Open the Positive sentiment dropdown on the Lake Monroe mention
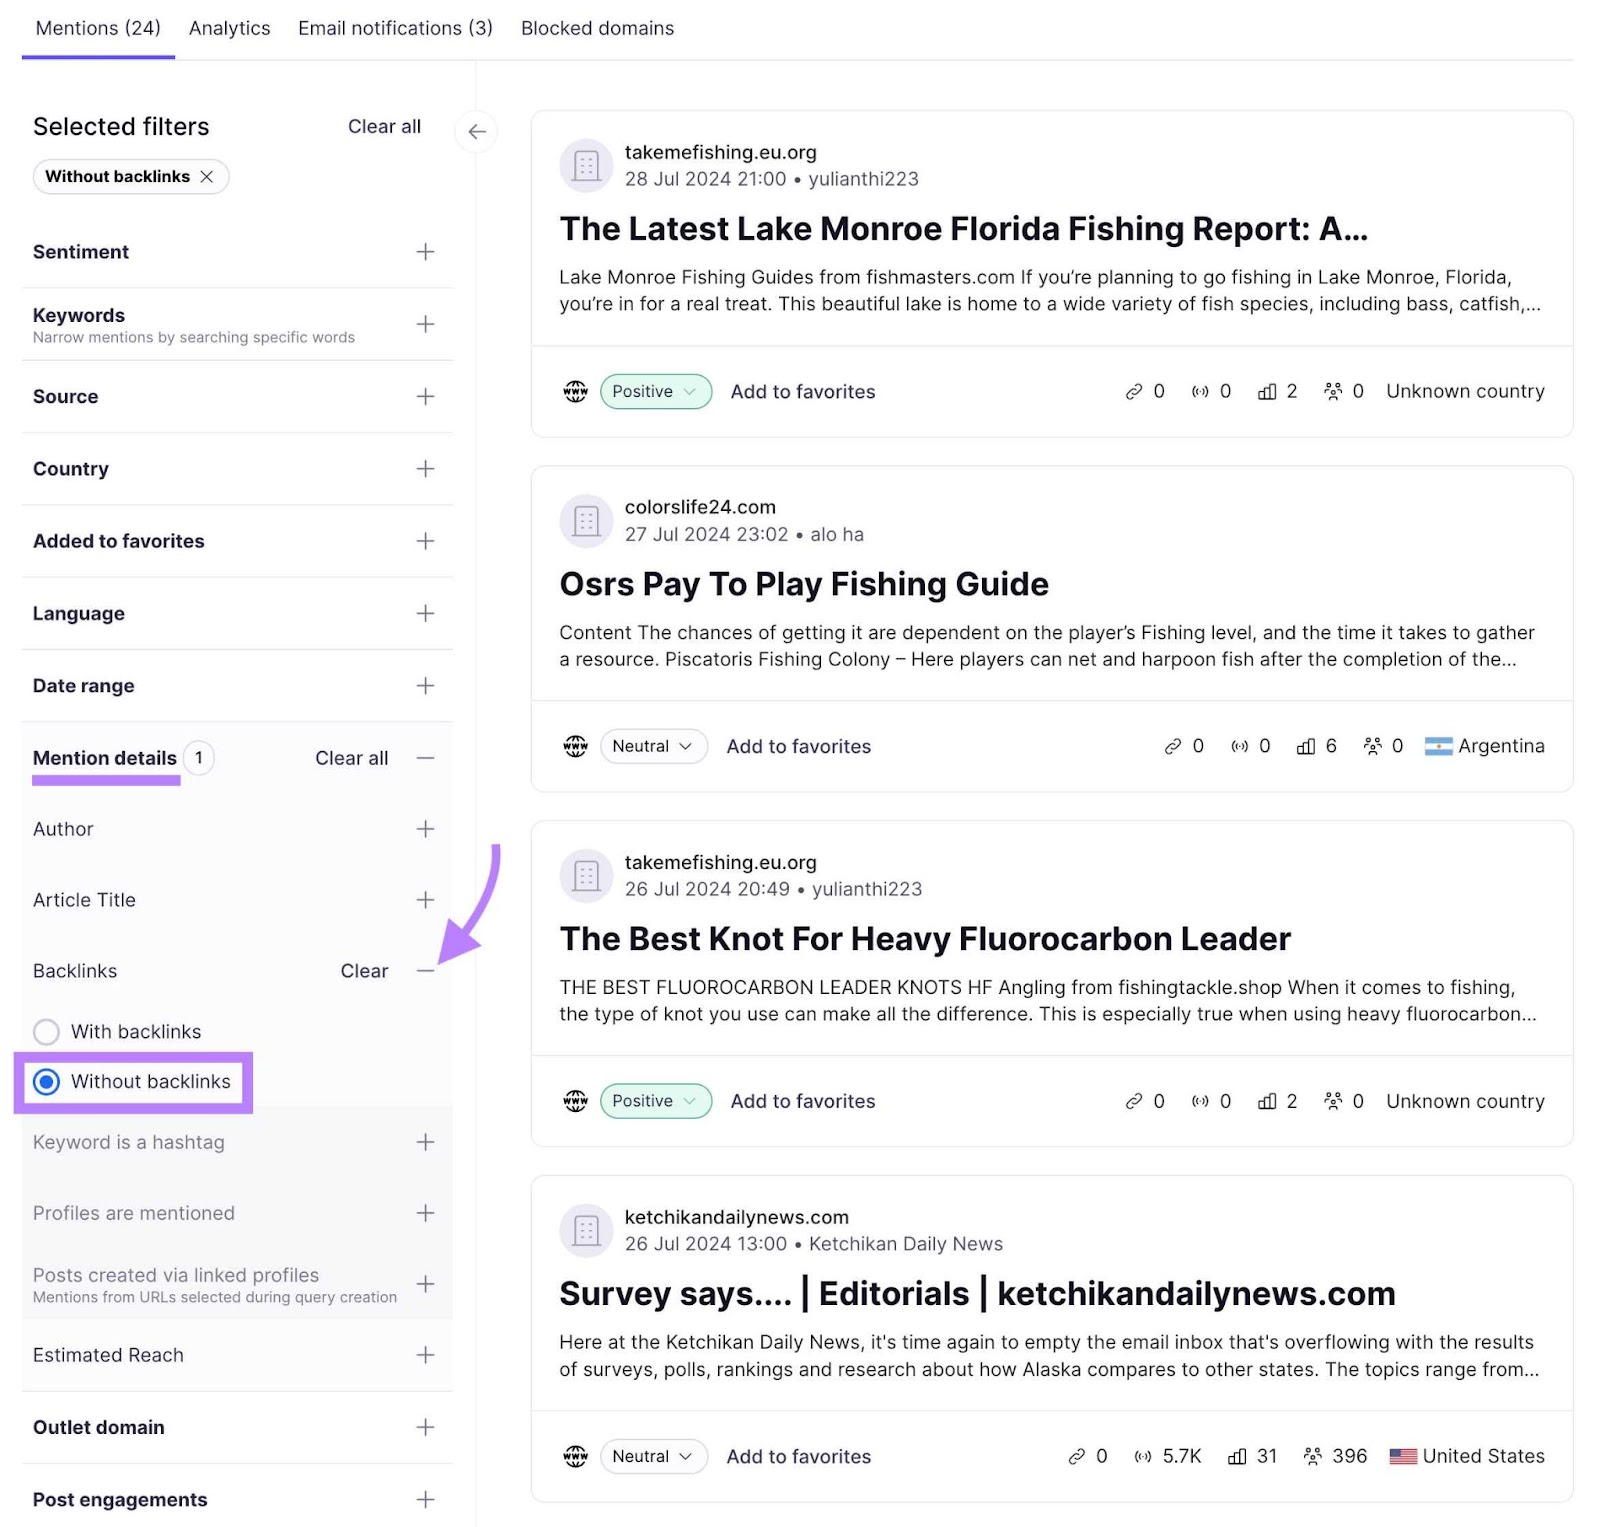The image size is (1600, 1527). [x=655, y=391]
